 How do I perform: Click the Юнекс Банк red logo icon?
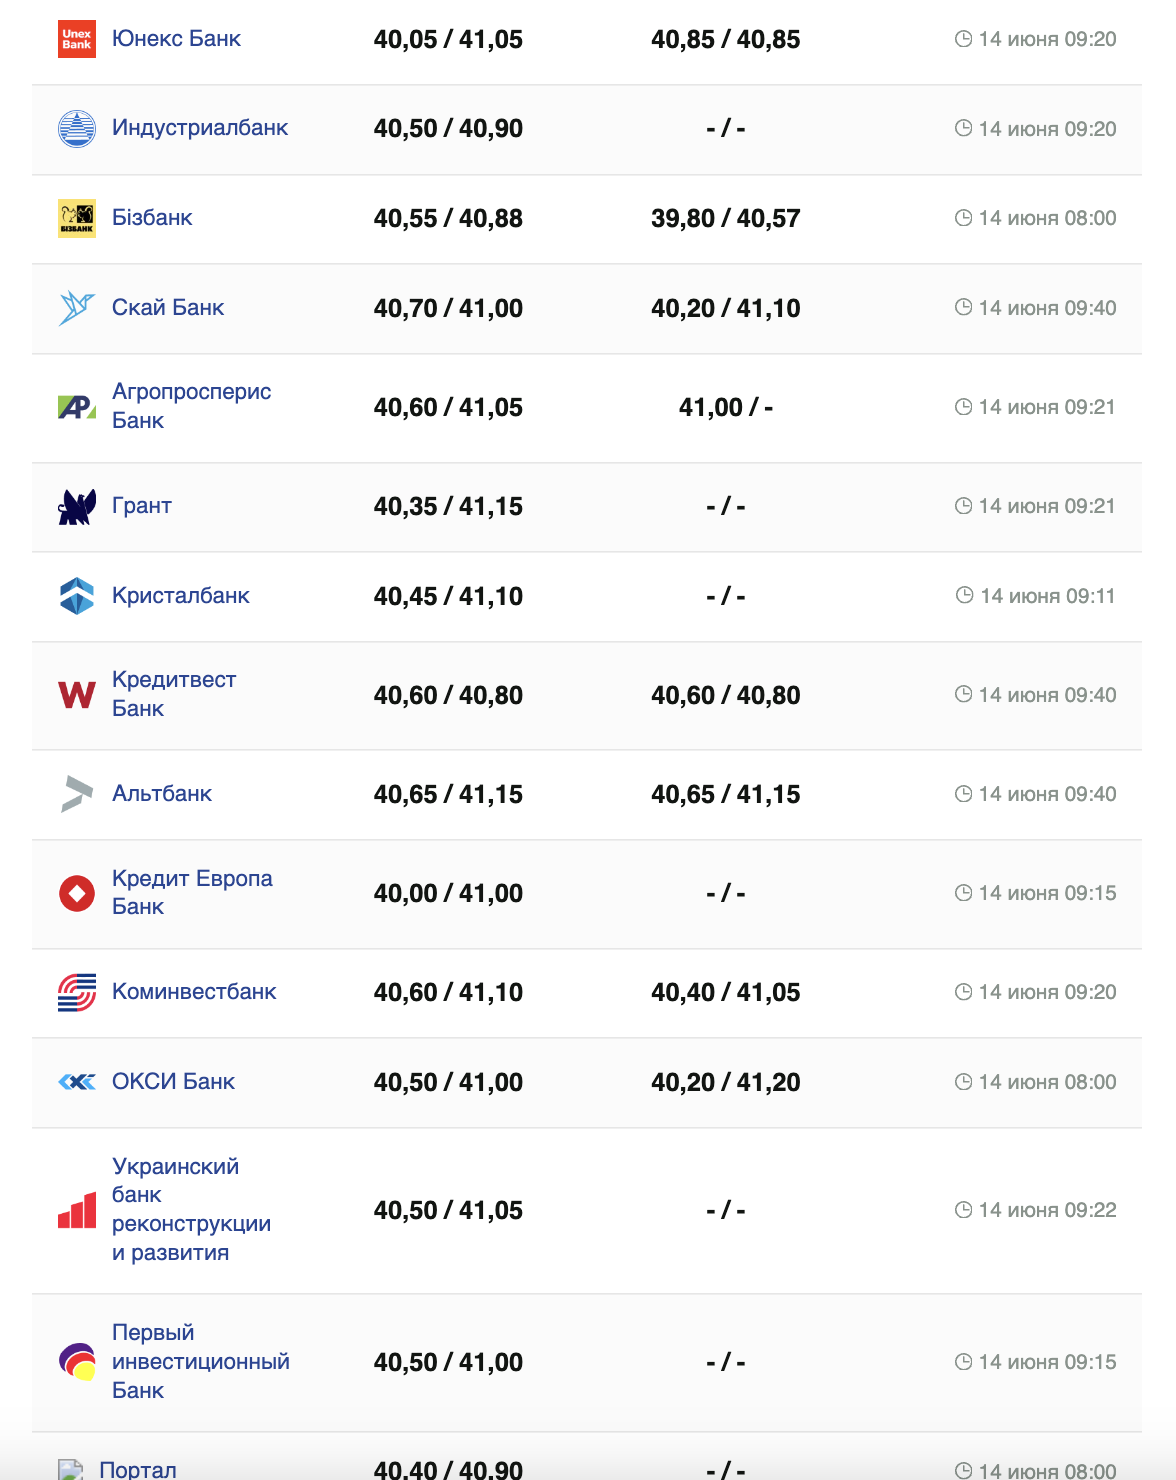77,39
